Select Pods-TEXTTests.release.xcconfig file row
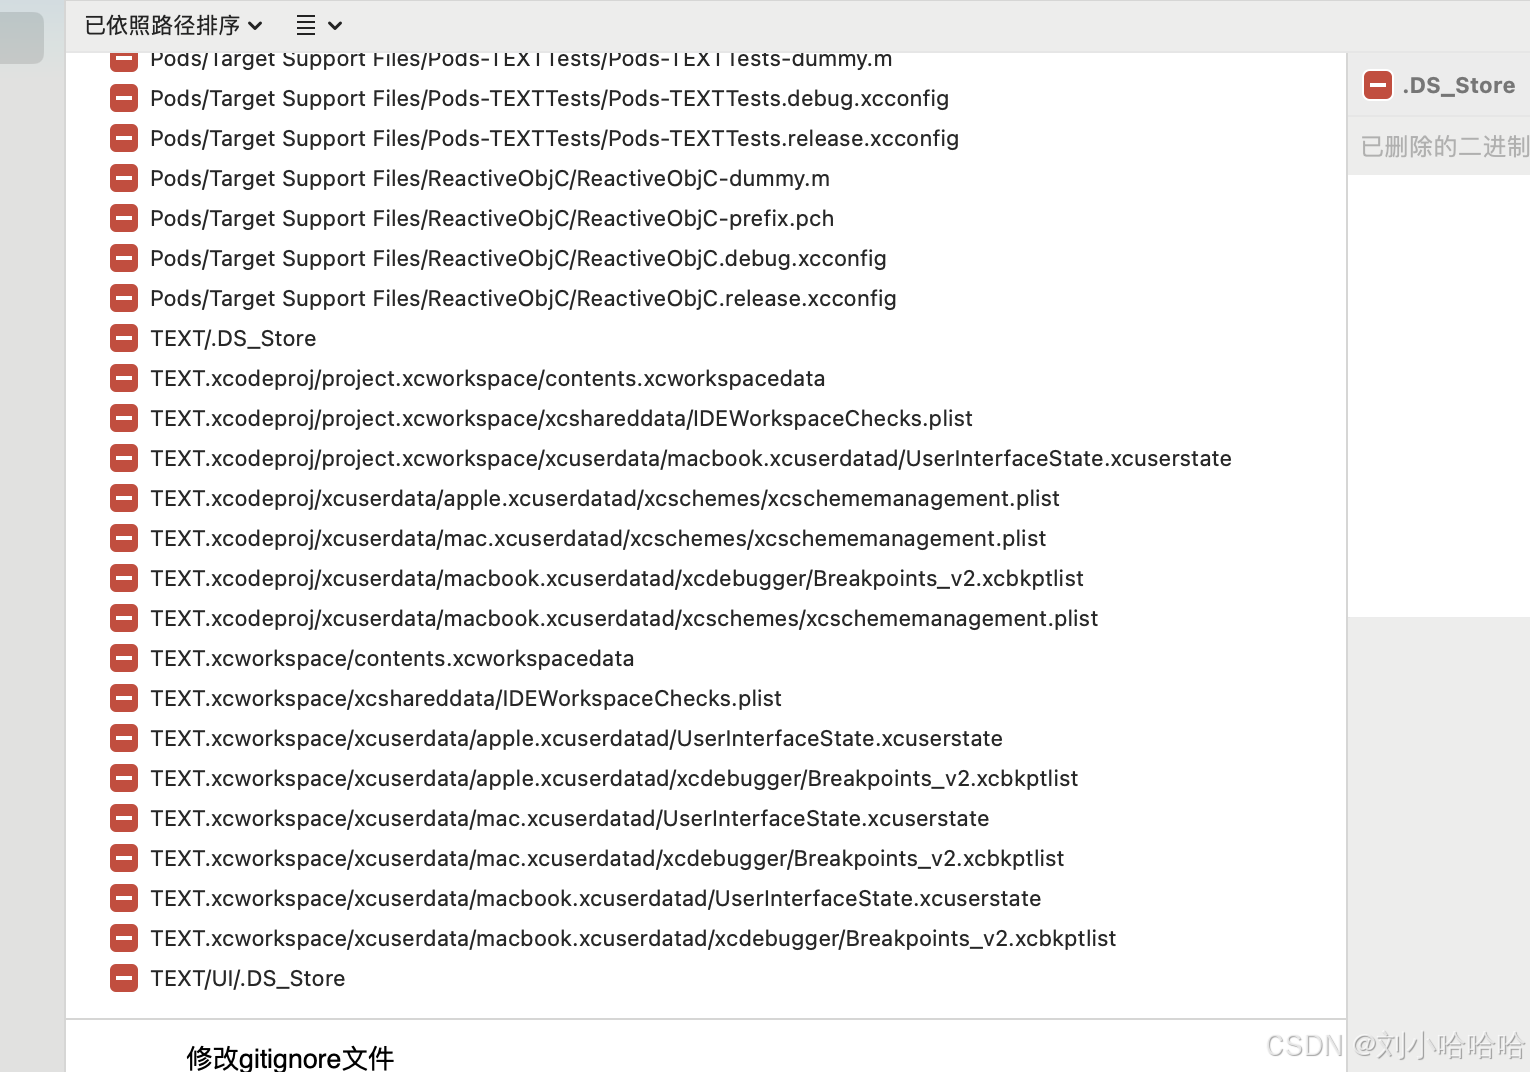 [x=554, y=138]
